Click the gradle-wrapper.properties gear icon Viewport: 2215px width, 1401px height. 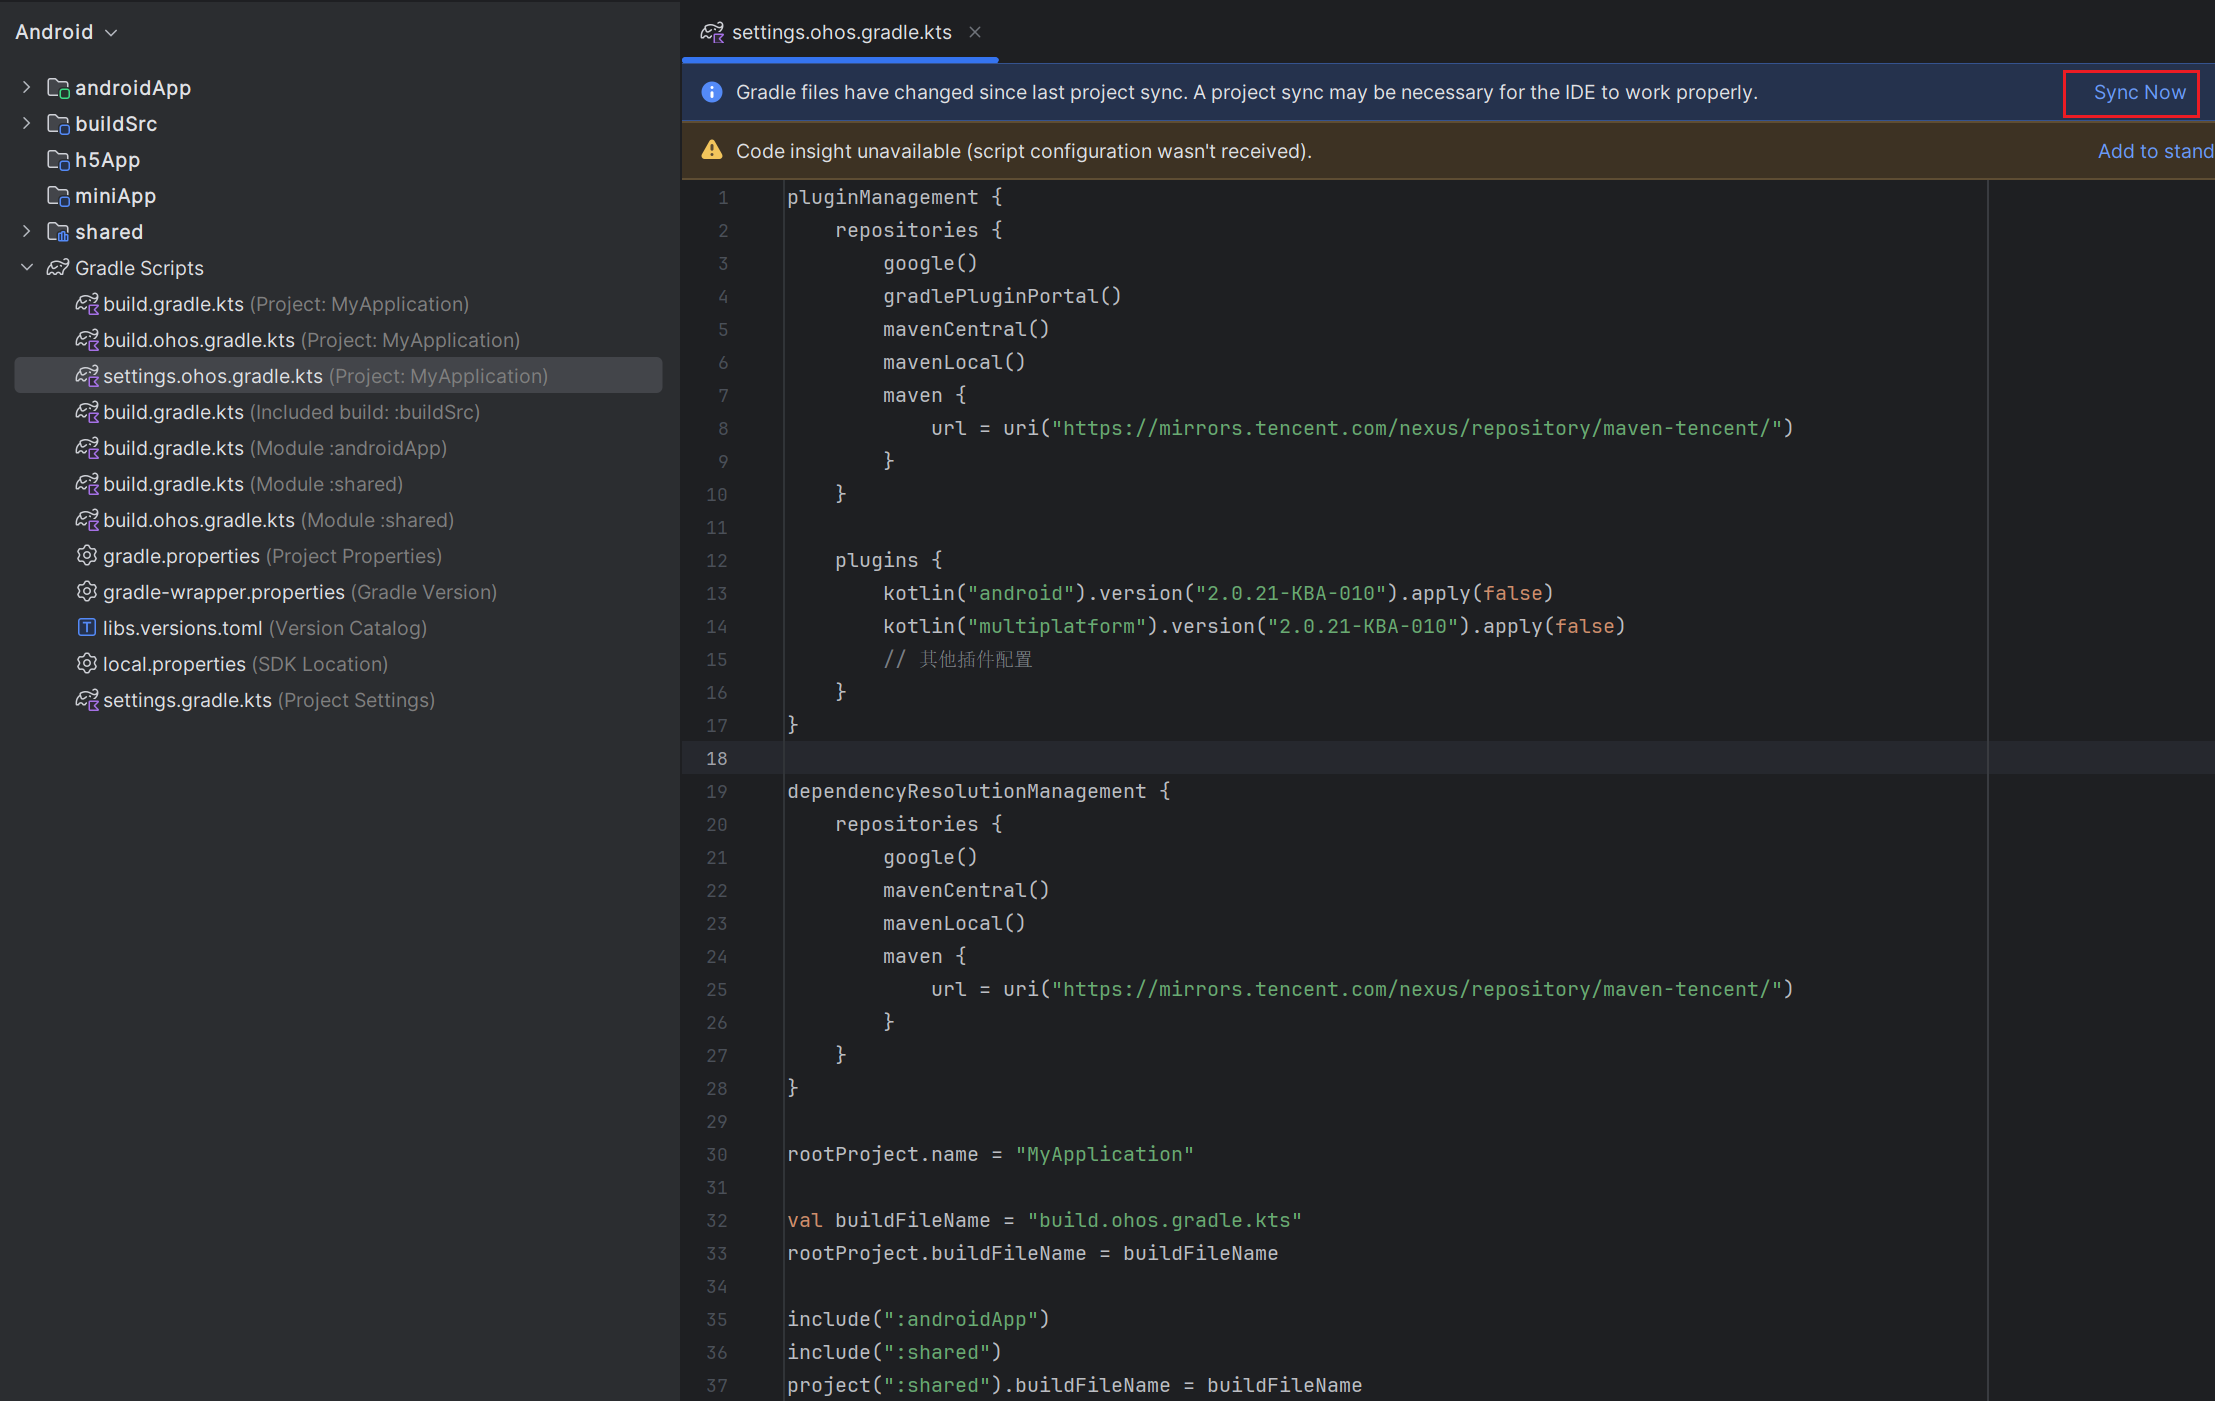click(87, 592)
